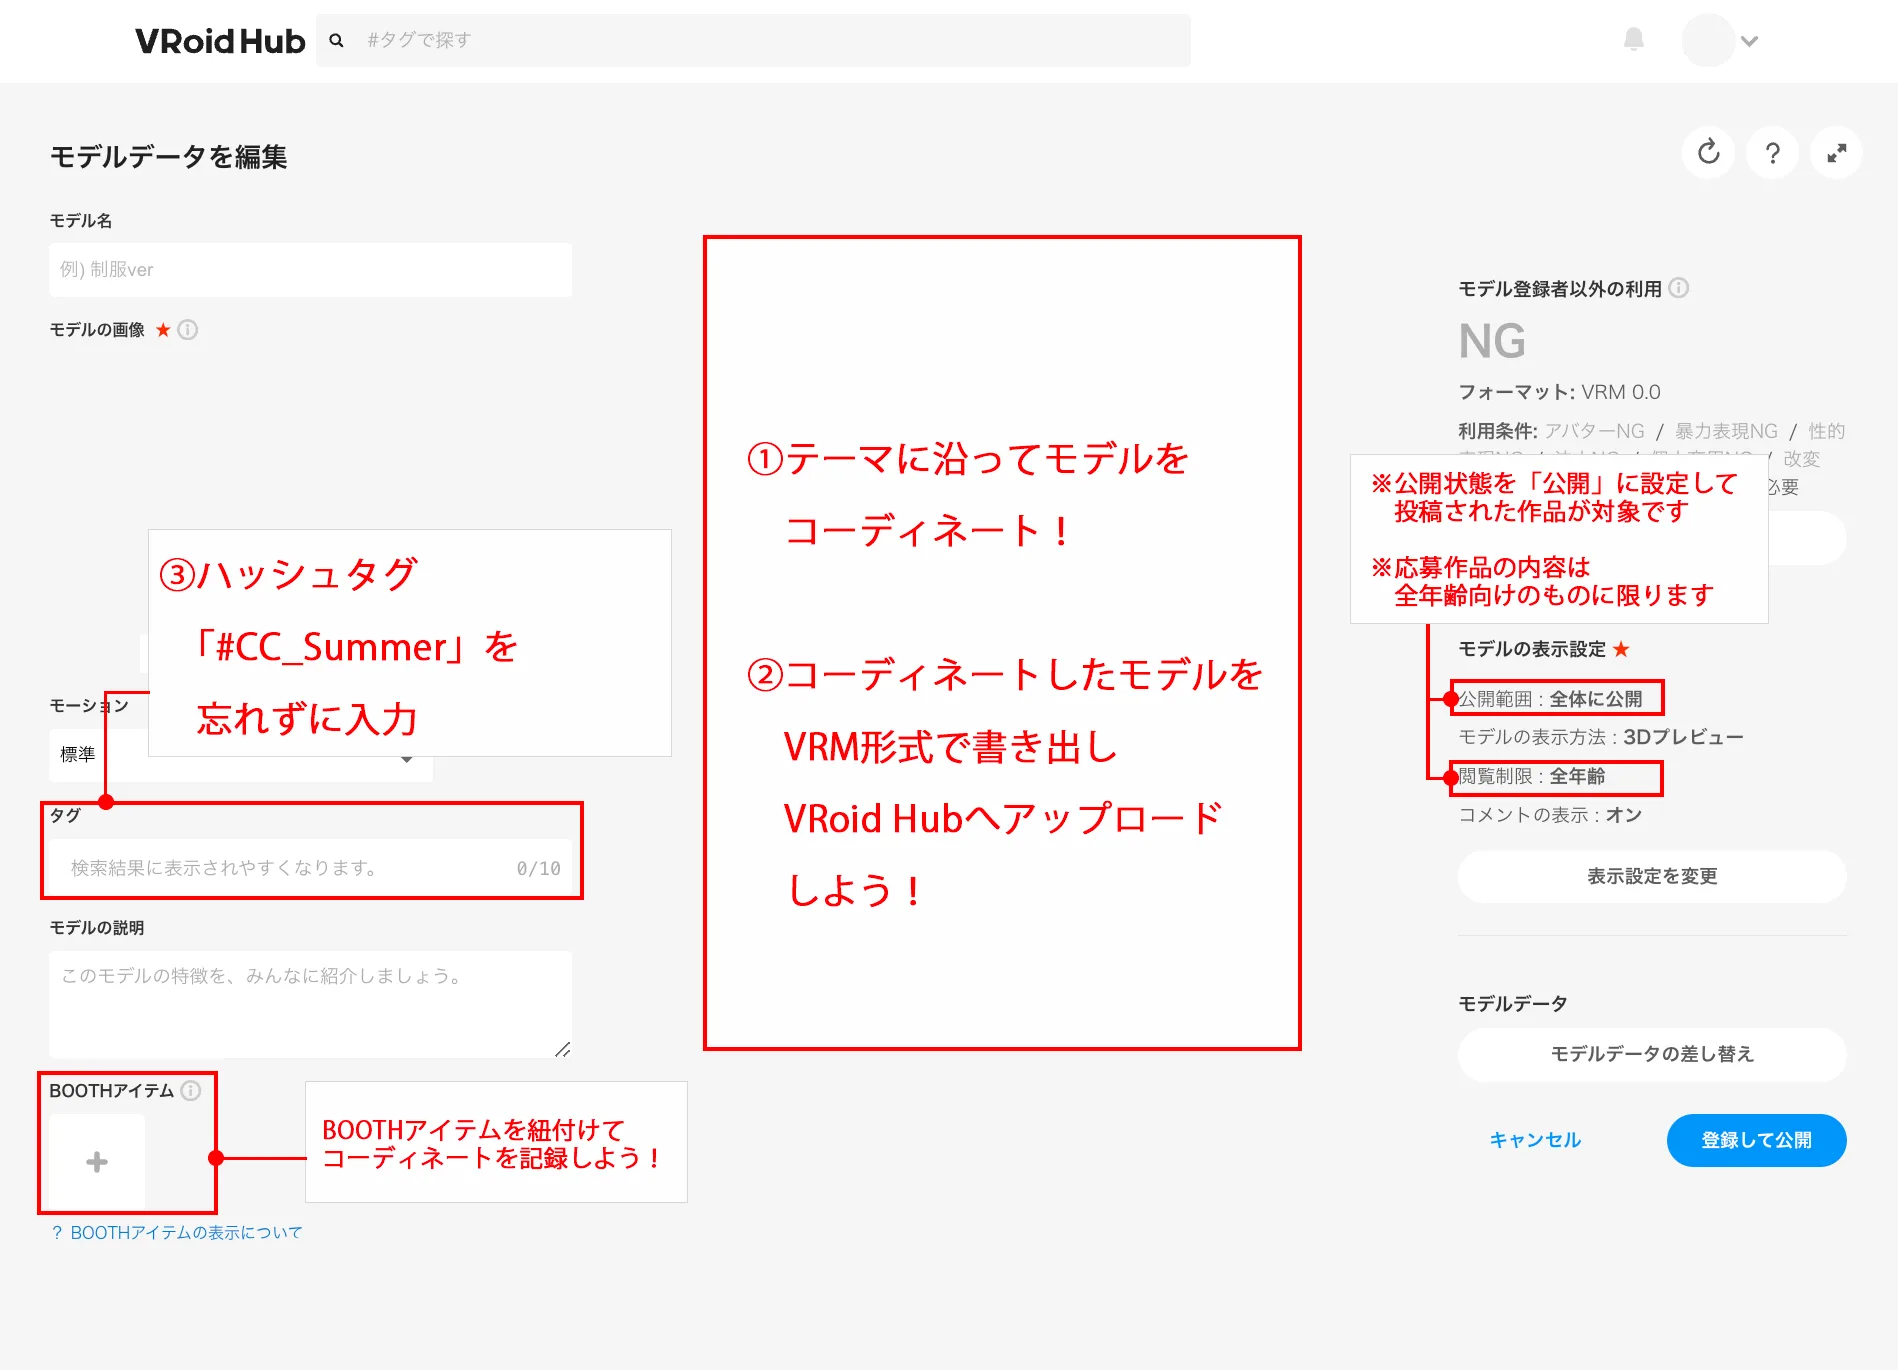Image resolution: width=1898 pixels, height=1370 pixels.
Task: Show info for model image field
Action: click(x=188, y=330)
